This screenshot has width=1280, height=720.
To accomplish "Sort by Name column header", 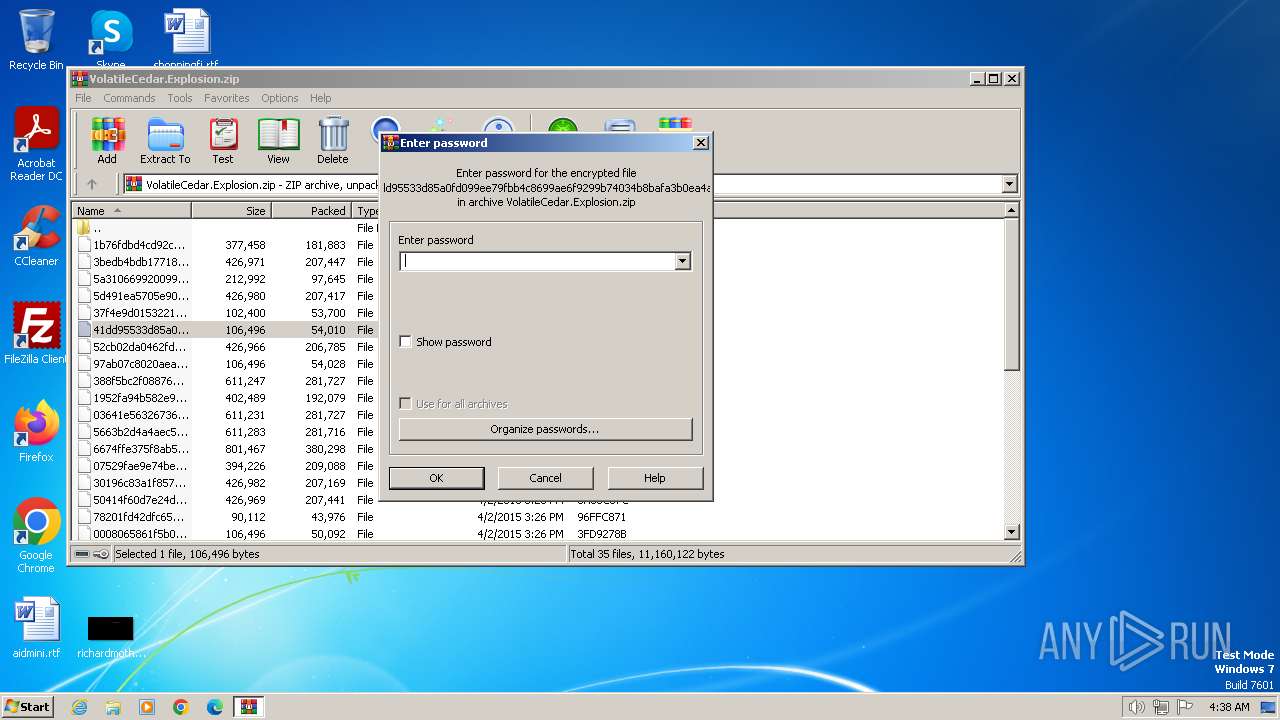I will coord(133,211).
